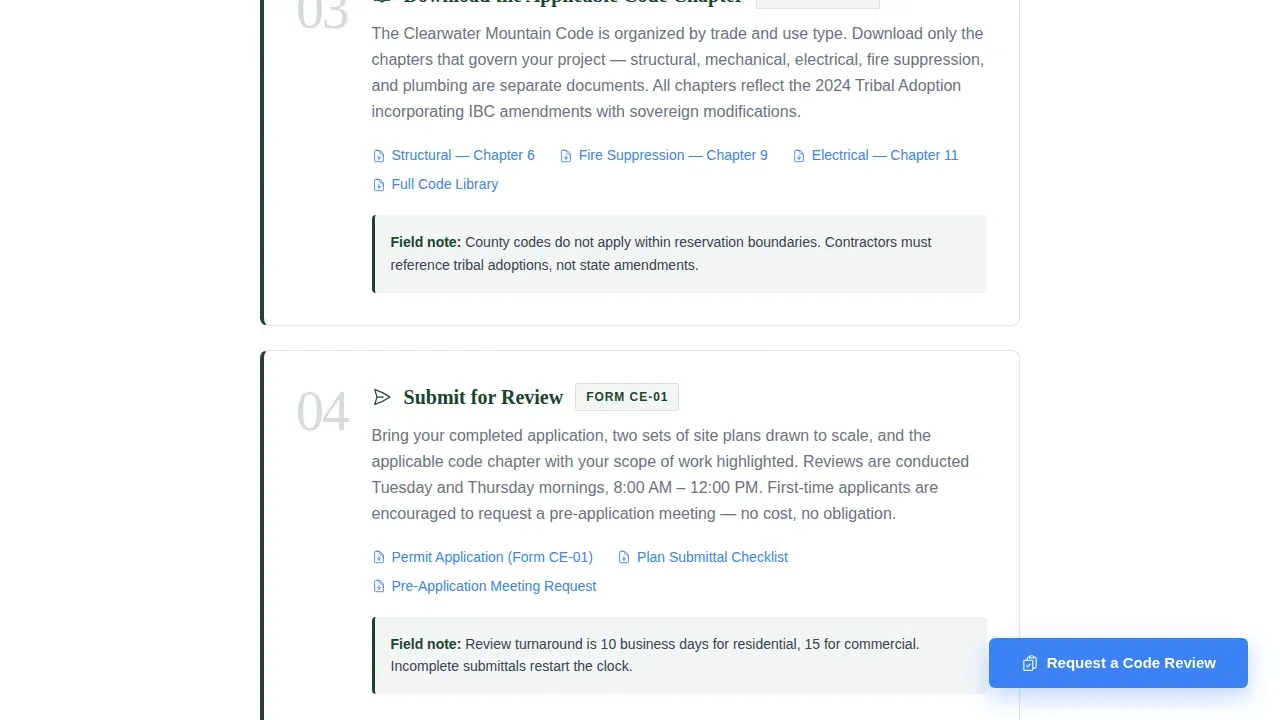Click the Plan Submittal Checklist file icon
1280x720 pixels.
click(x=624, y=558)
